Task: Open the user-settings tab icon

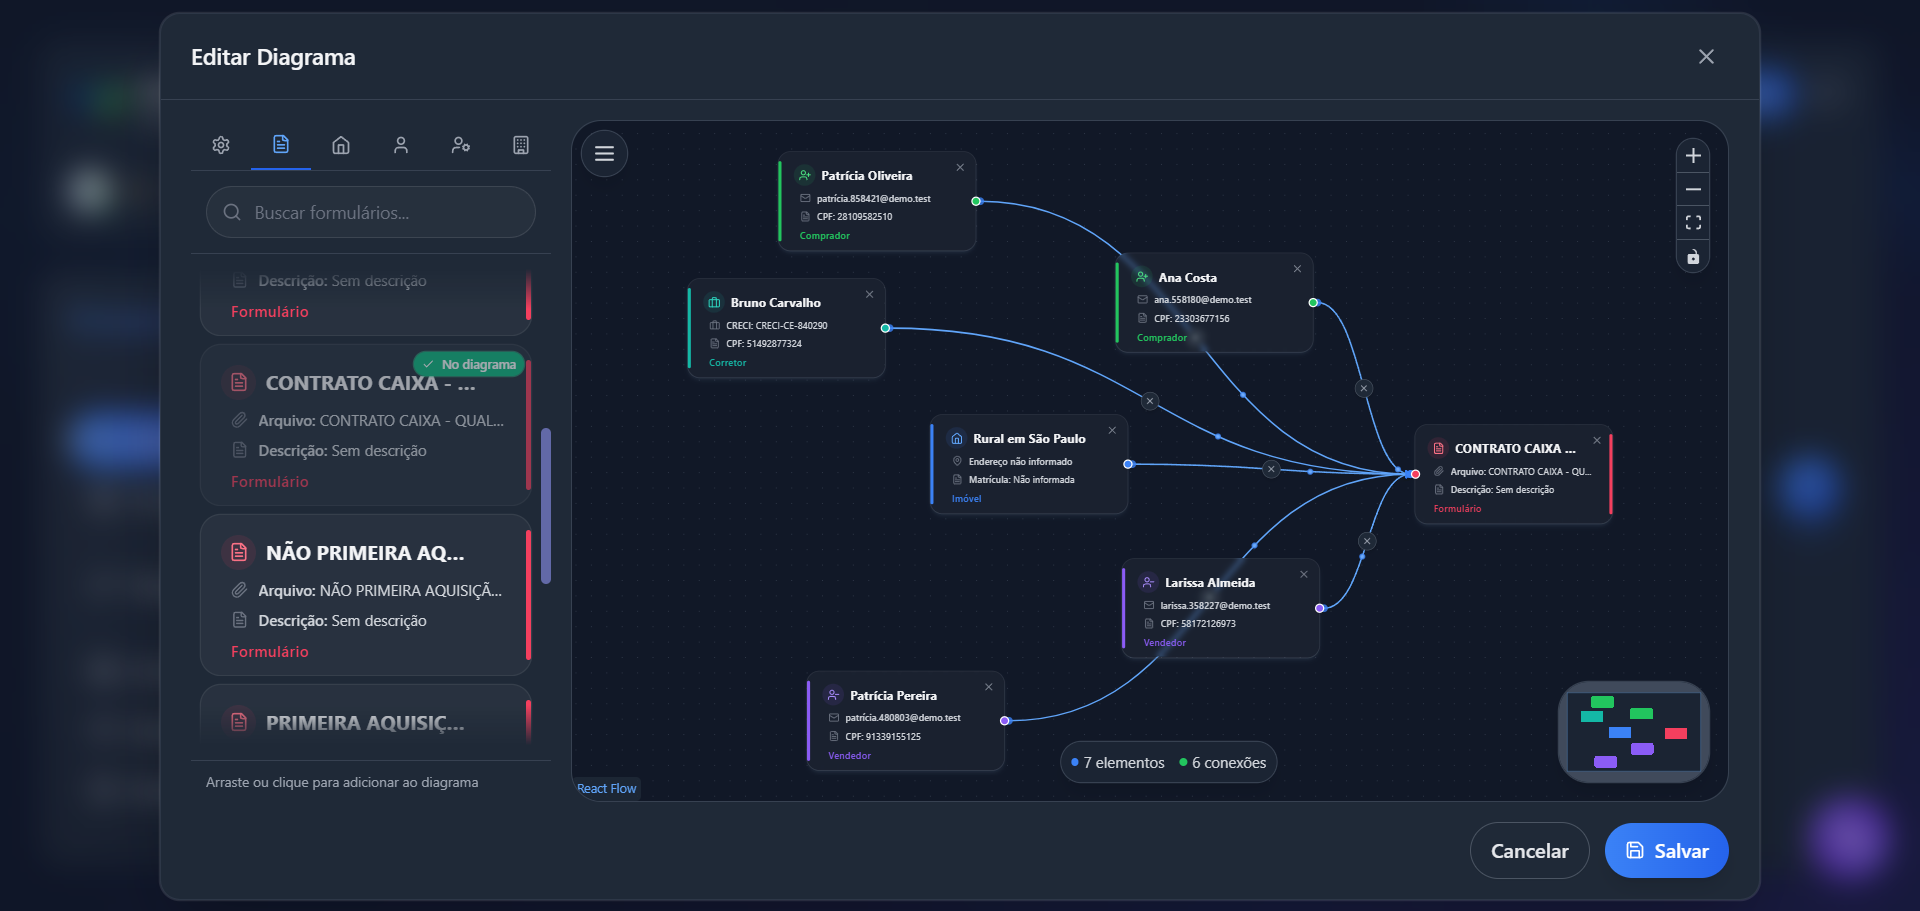Action: tap(461, 145)
